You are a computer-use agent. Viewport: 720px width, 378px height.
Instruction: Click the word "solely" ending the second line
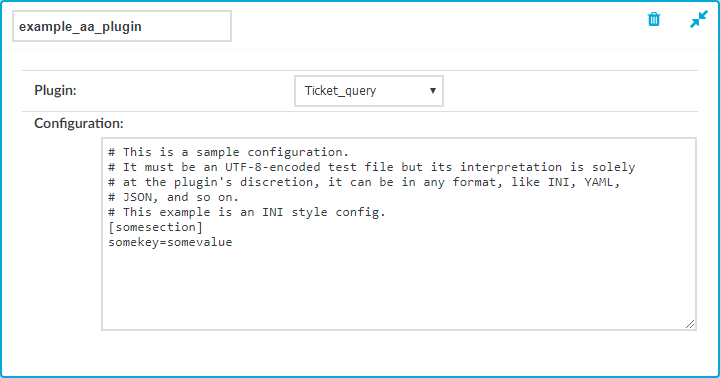[x=613, y=167]
